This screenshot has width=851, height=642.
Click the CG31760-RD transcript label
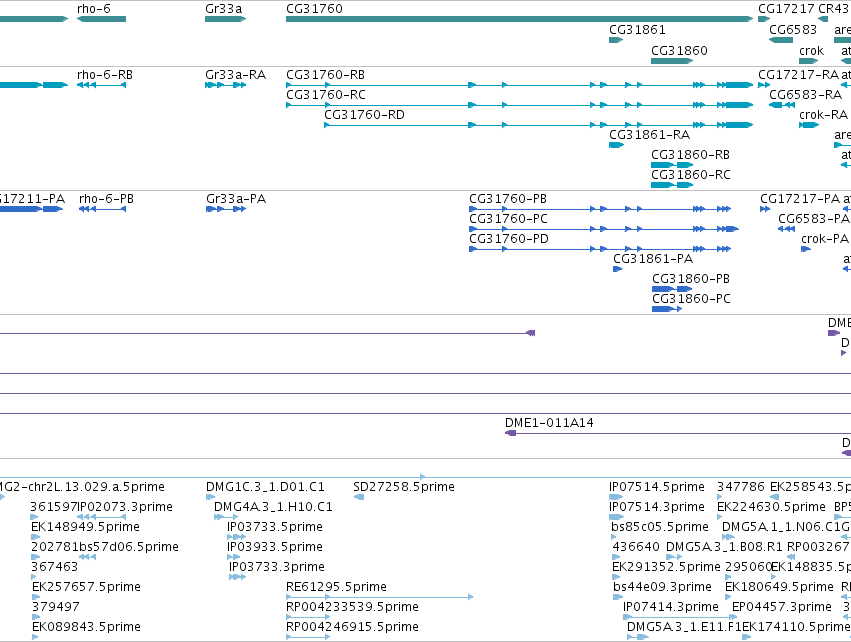click(x=365, y=115)
